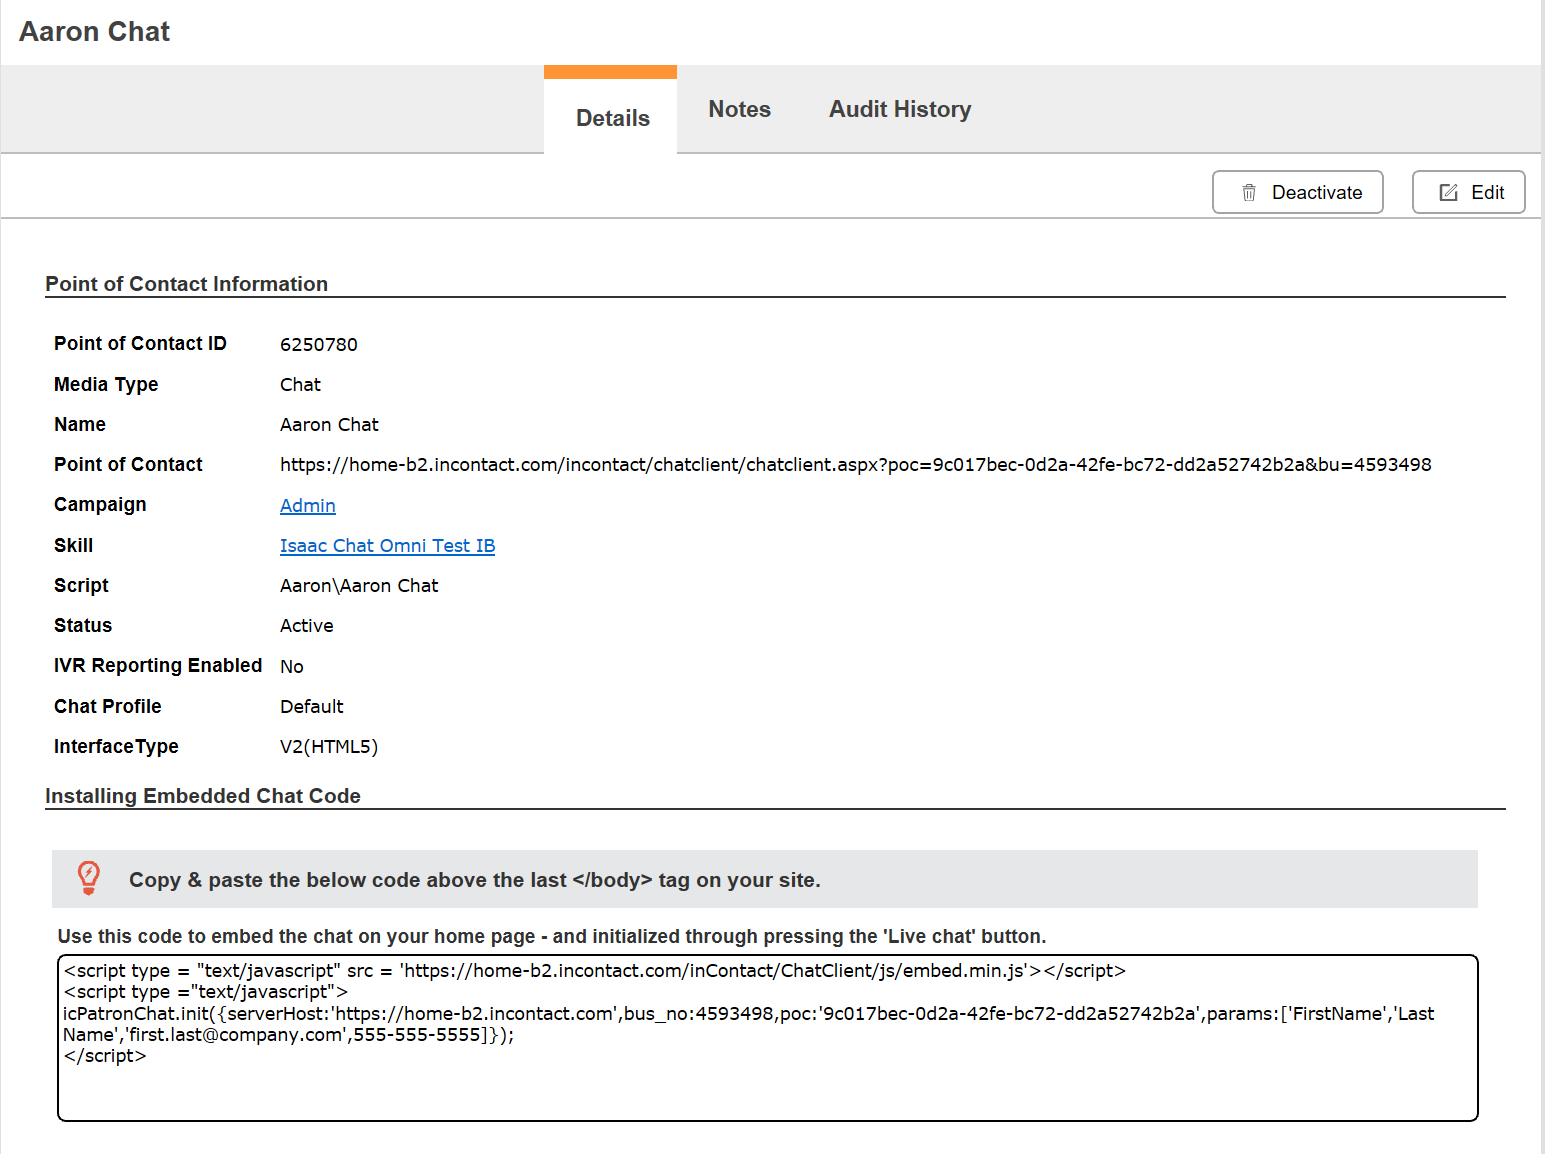Screen dimensions: 1545x1154
Task: Click inside the embedded chat code box
Action: coord(767,1038)
